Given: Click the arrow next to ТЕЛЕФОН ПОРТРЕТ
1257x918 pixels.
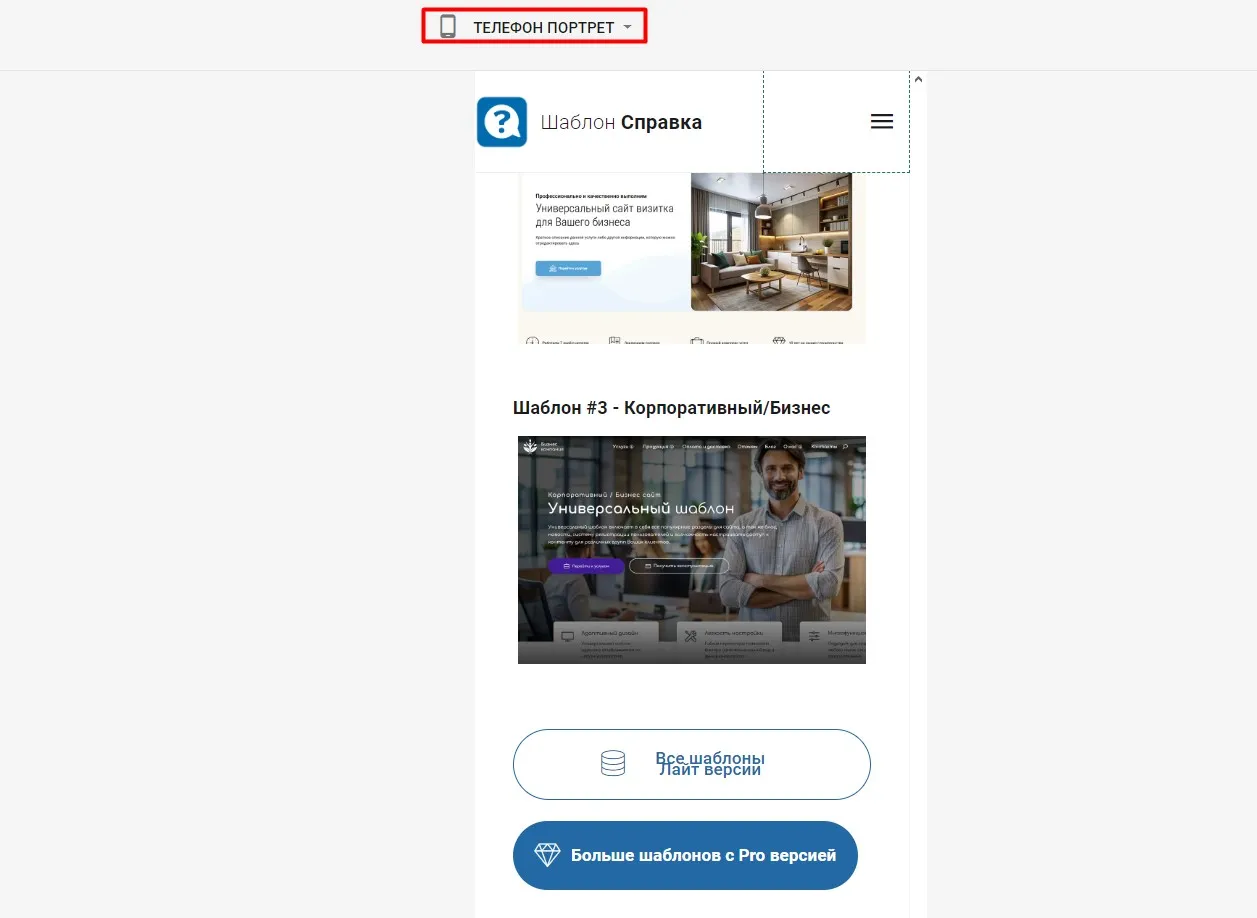Looking at the screenshot, I should (x=627, y=27).
